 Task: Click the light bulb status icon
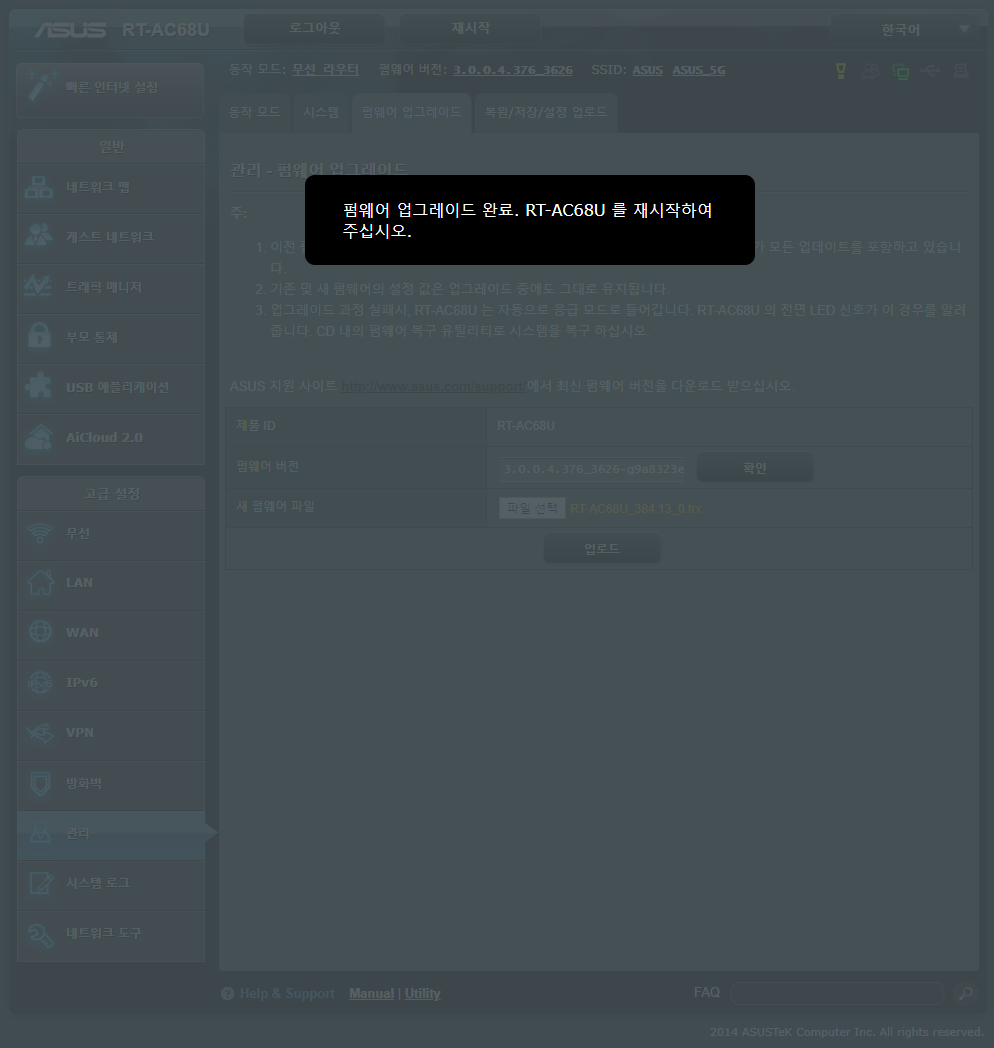[841, 70]
